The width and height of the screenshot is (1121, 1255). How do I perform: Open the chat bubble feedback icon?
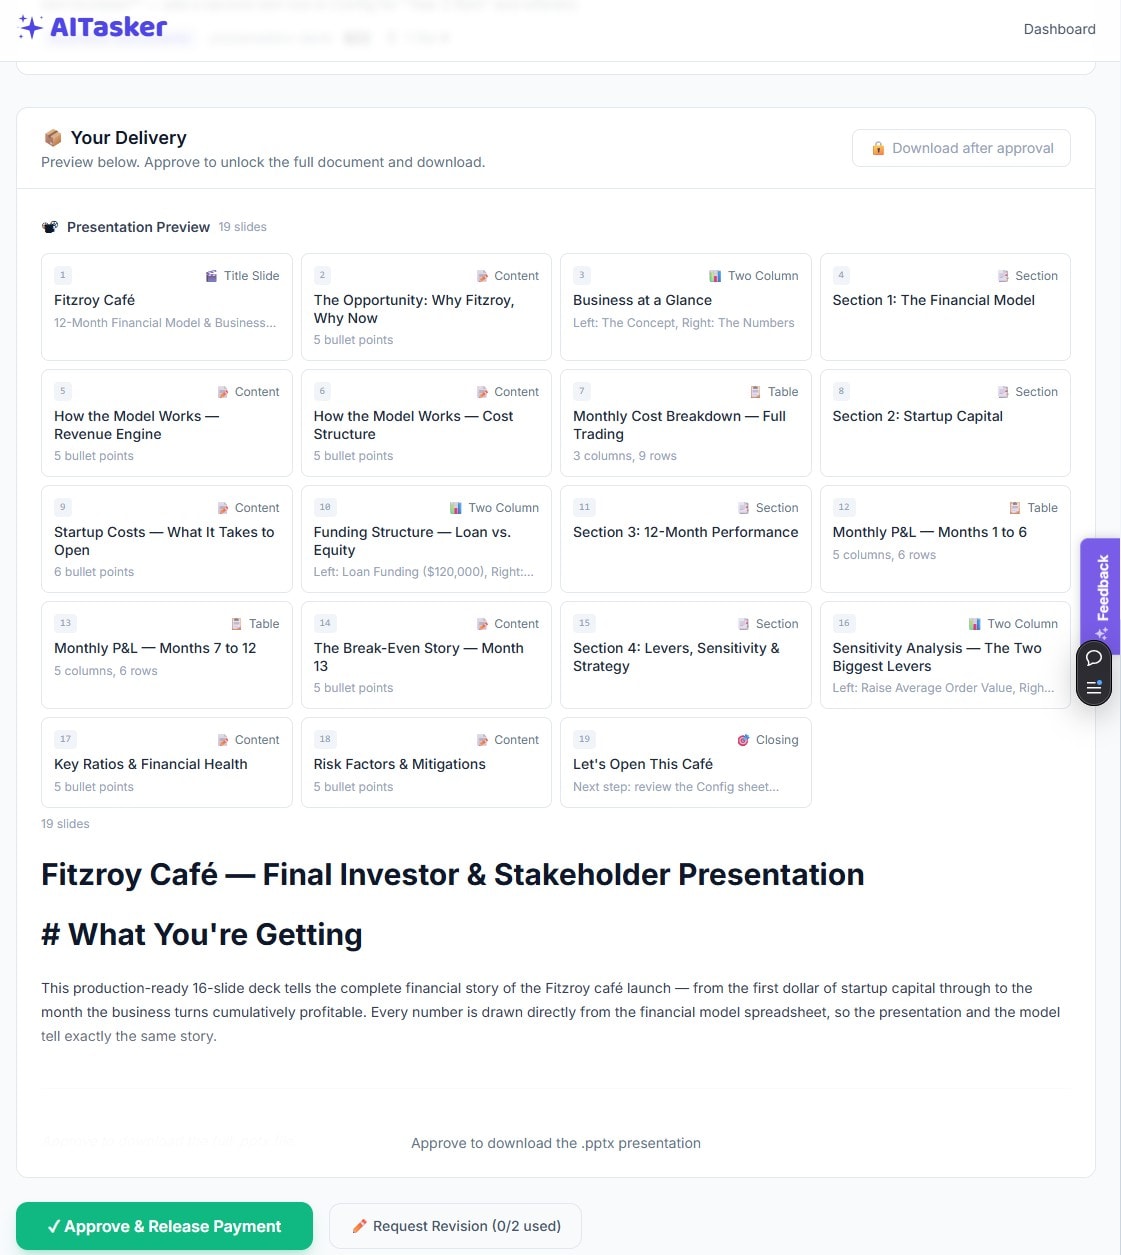(x=1094, y=658)
